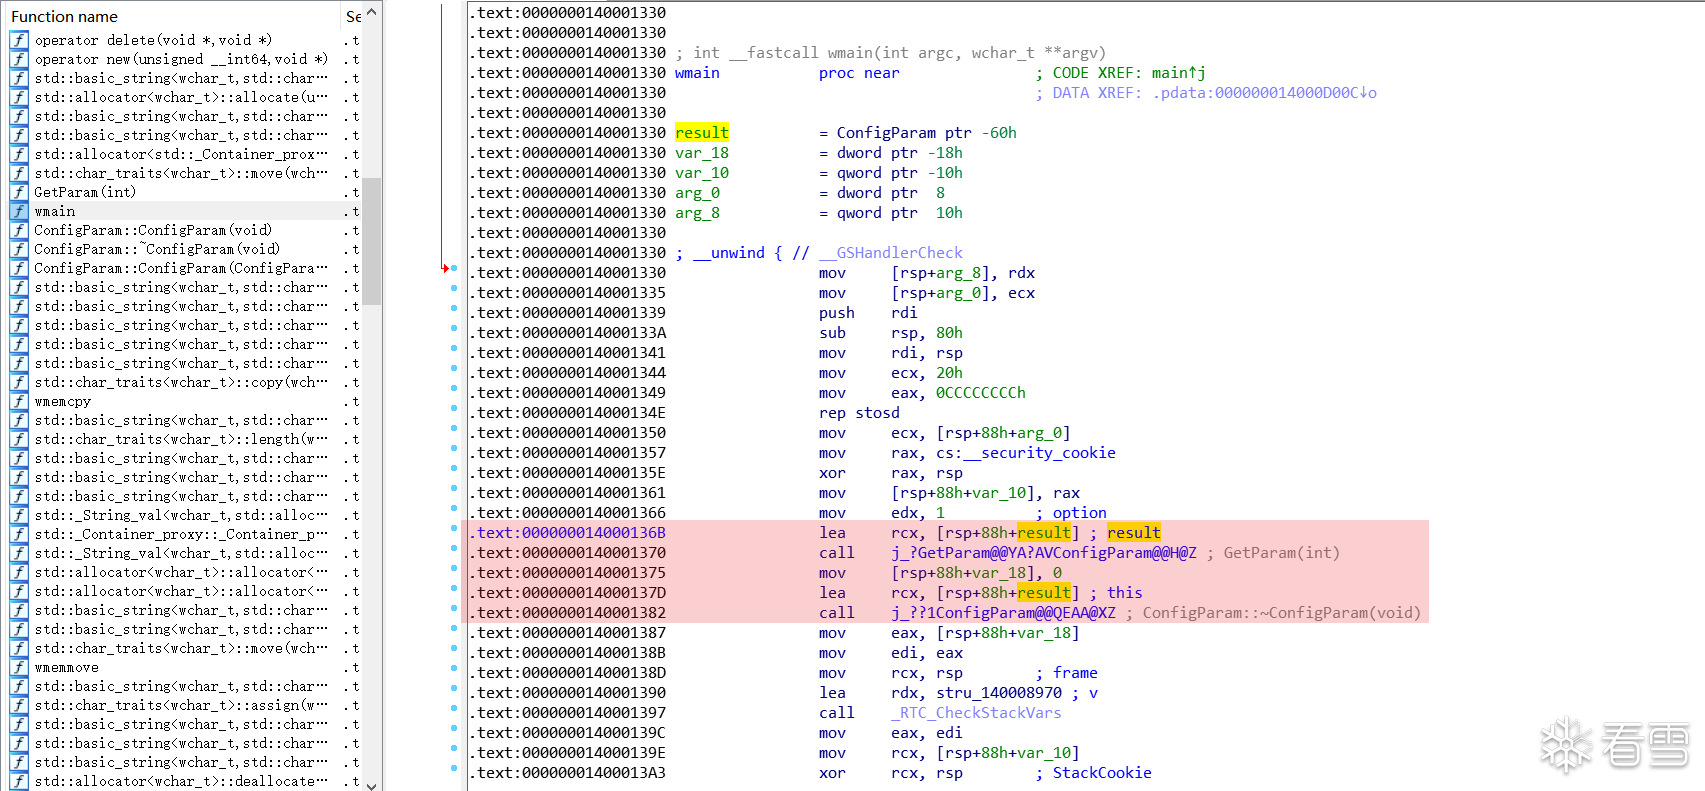Click 'arg_8' in its qword ptr definition line

click(x=697, y=213)
